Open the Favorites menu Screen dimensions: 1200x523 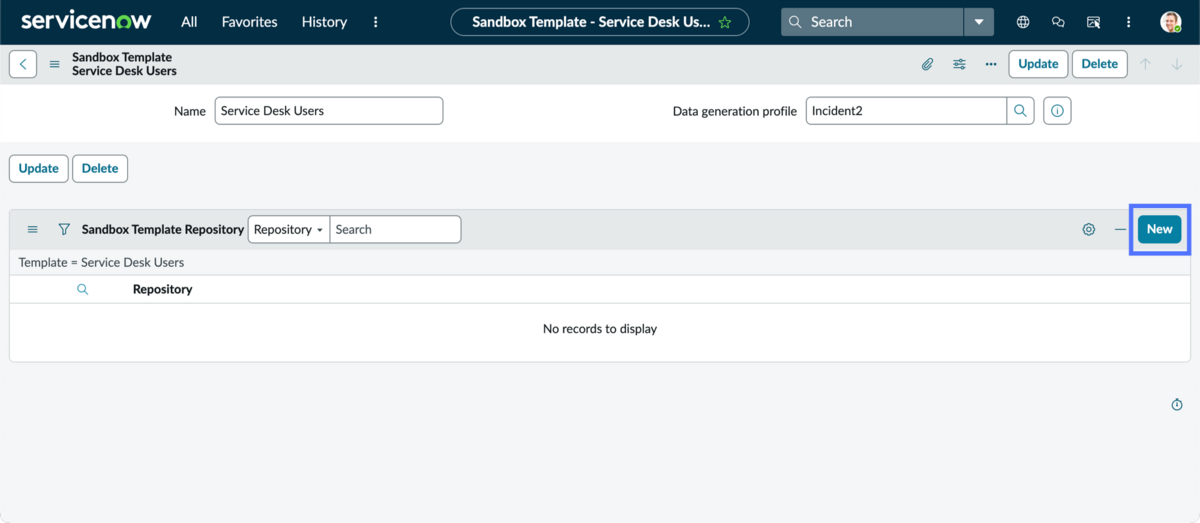pyautogui.click(x=249, y=22)
